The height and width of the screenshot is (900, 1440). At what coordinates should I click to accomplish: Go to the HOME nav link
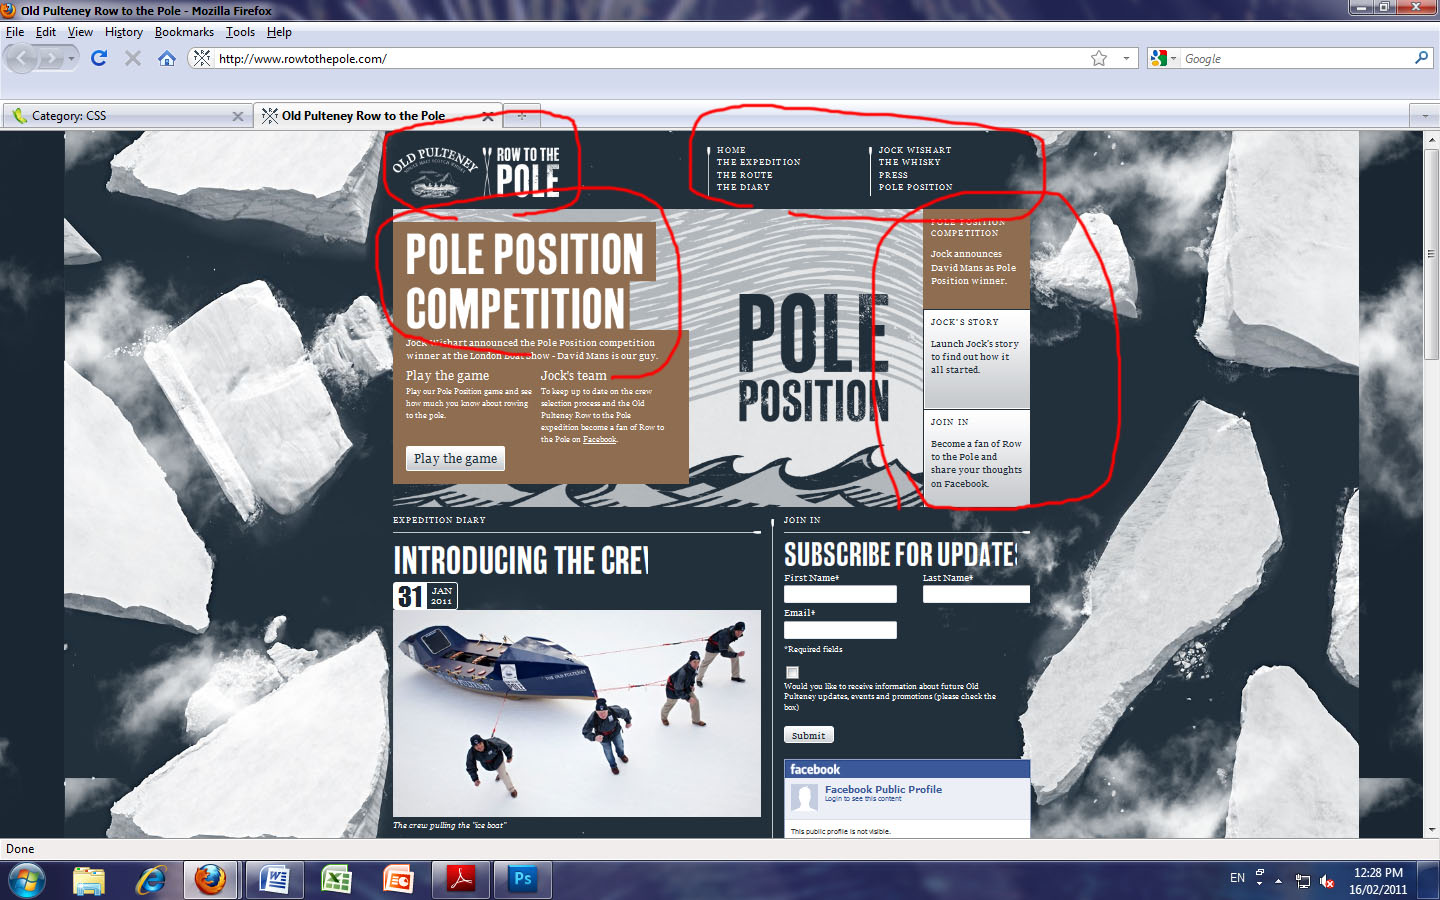click(731, 150)
